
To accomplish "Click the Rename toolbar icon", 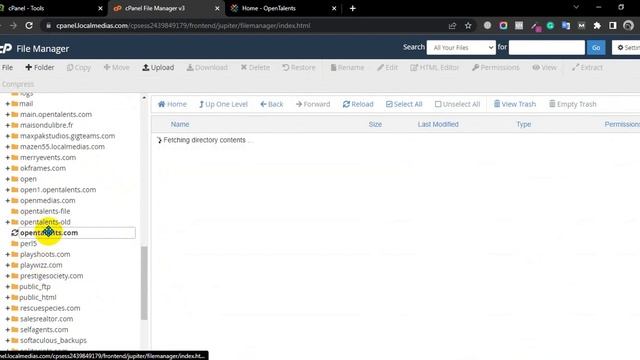I will pyautogui.click(x=347, y=67).
